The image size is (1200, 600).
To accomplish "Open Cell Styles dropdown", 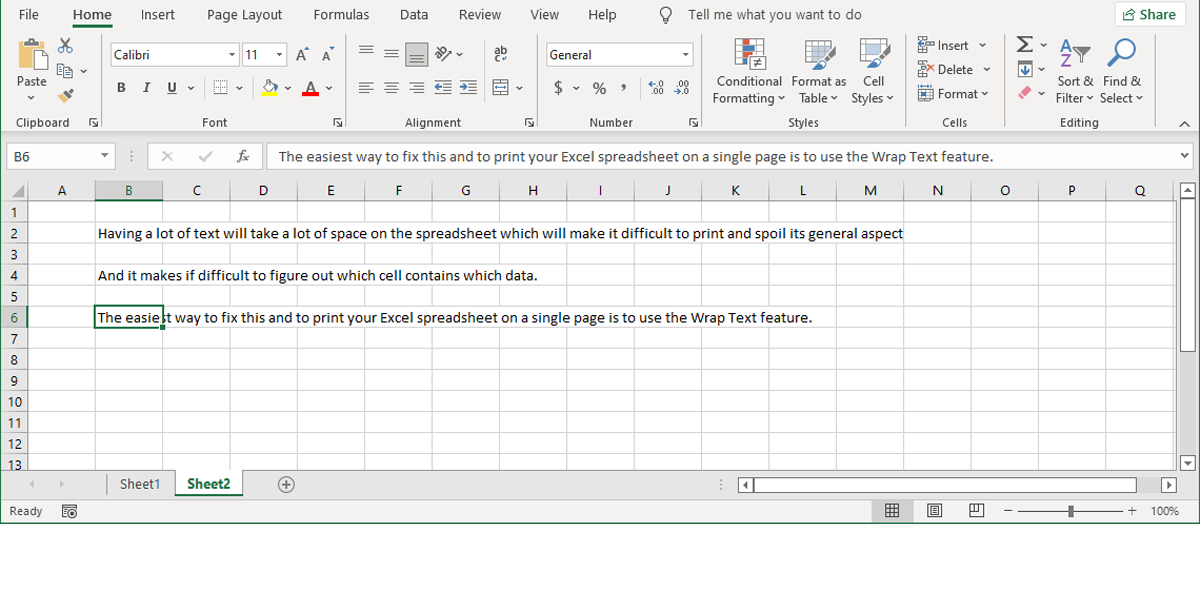I will point(873,72).
